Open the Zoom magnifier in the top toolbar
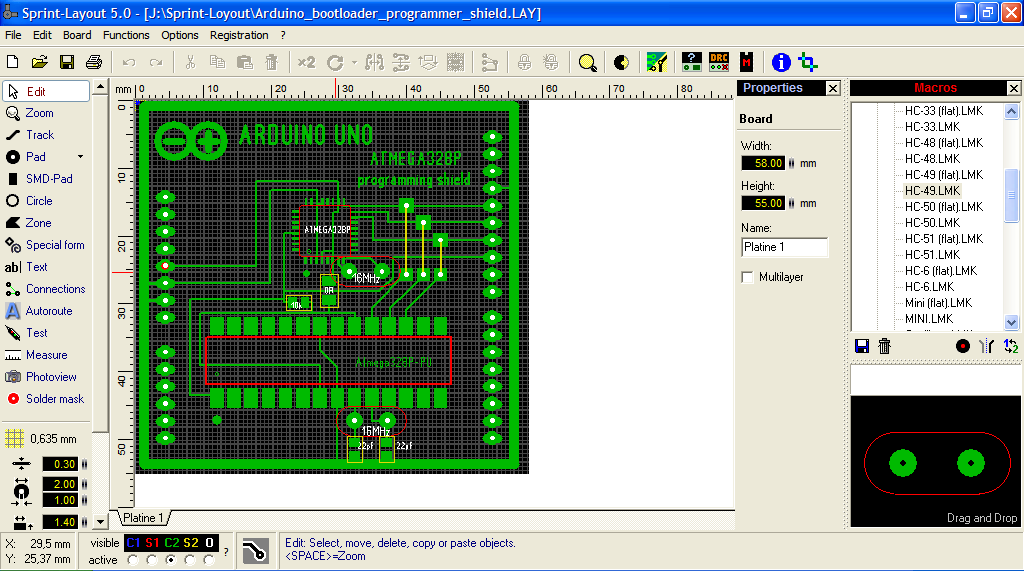The width and height of the screenshot is (1026, 571). pyautogui.click(x=588, y=63)
